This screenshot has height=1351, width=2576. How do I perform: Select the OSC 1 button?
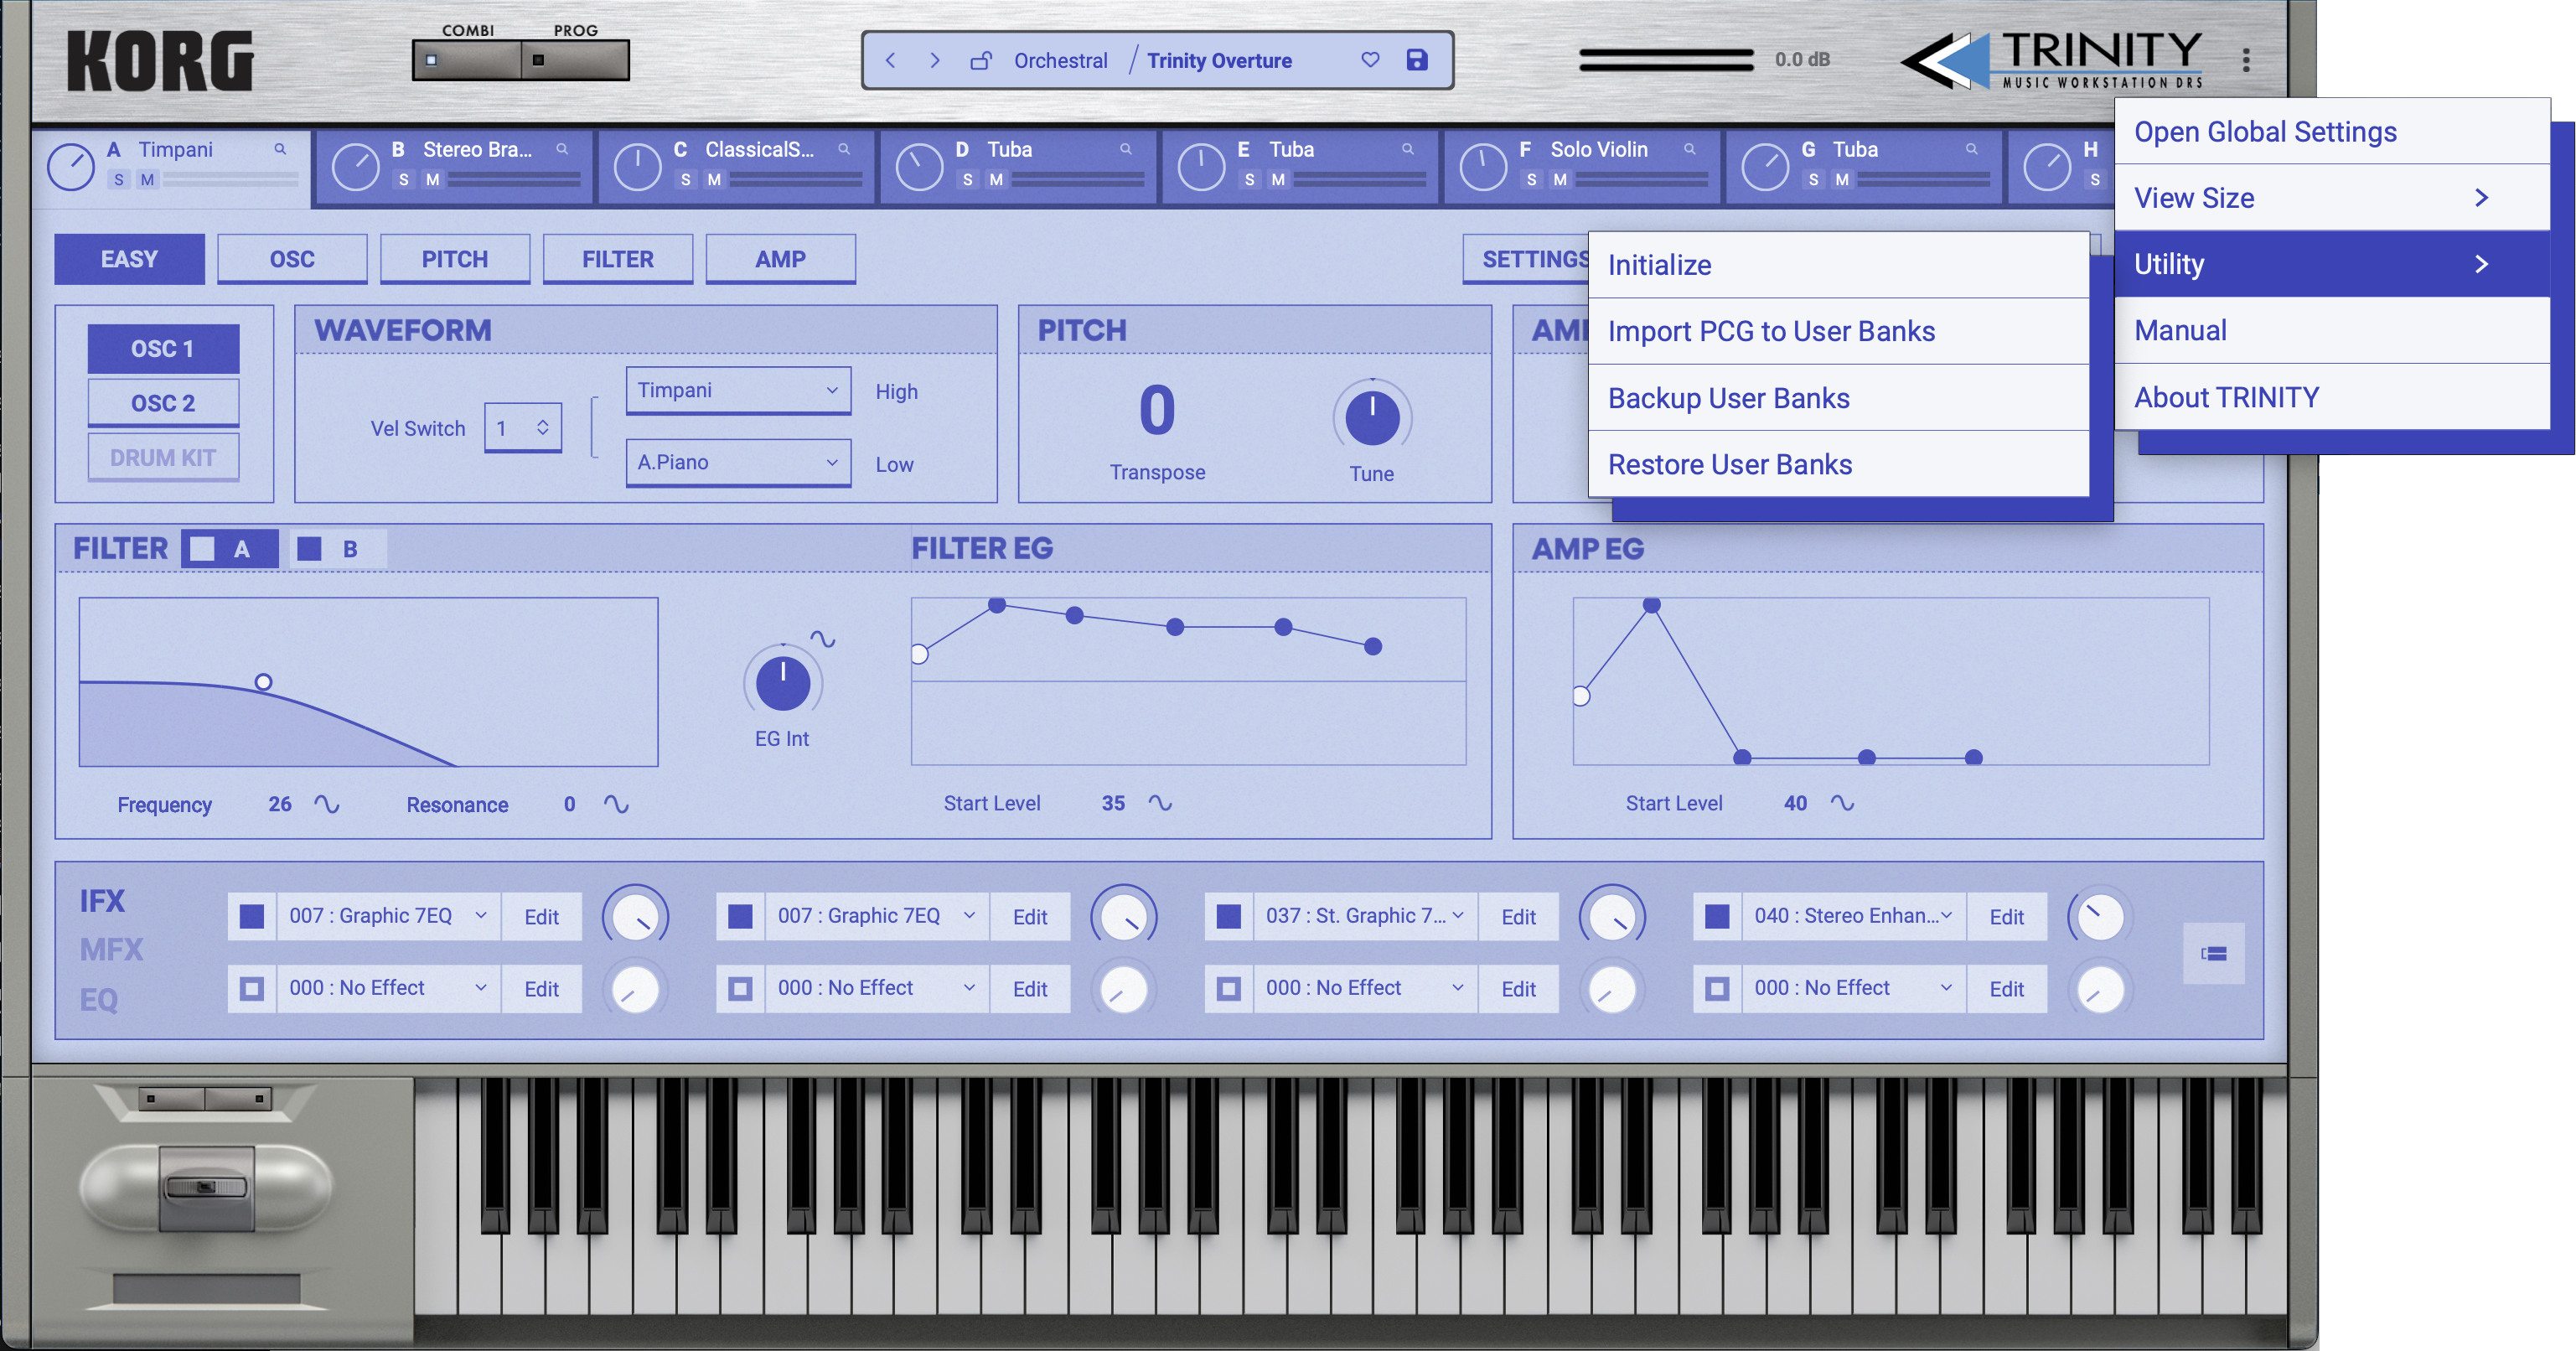click(x=163, y=349)
